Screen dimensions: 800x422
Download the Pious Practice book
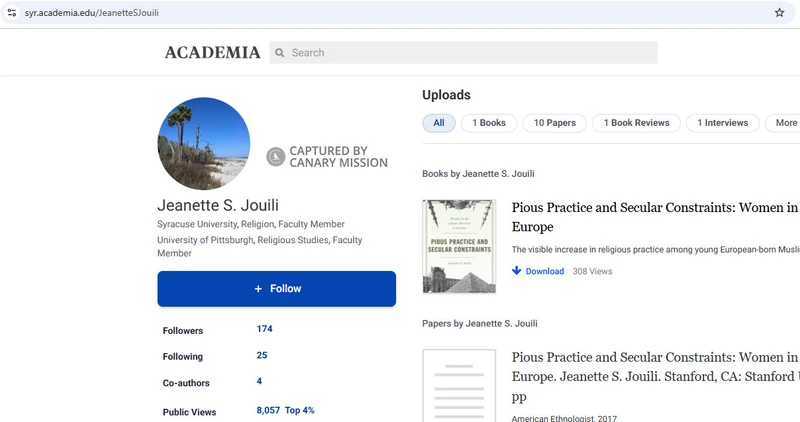[544, 271]
